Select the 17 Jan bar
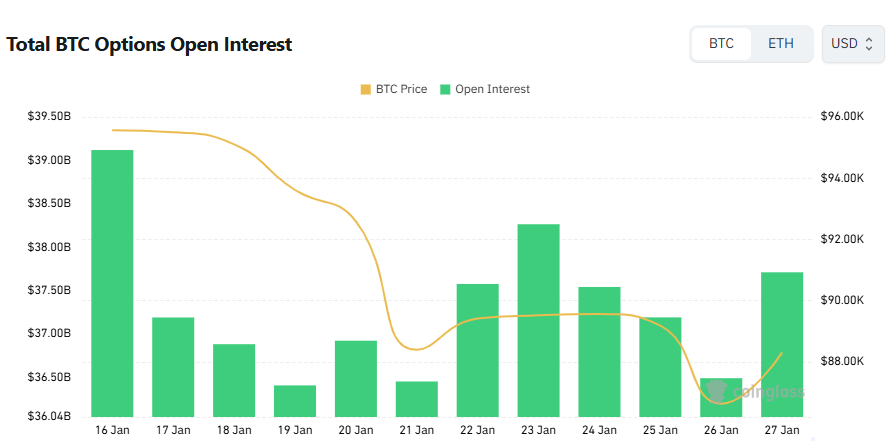The image size is (892, 441). point(173,367)
